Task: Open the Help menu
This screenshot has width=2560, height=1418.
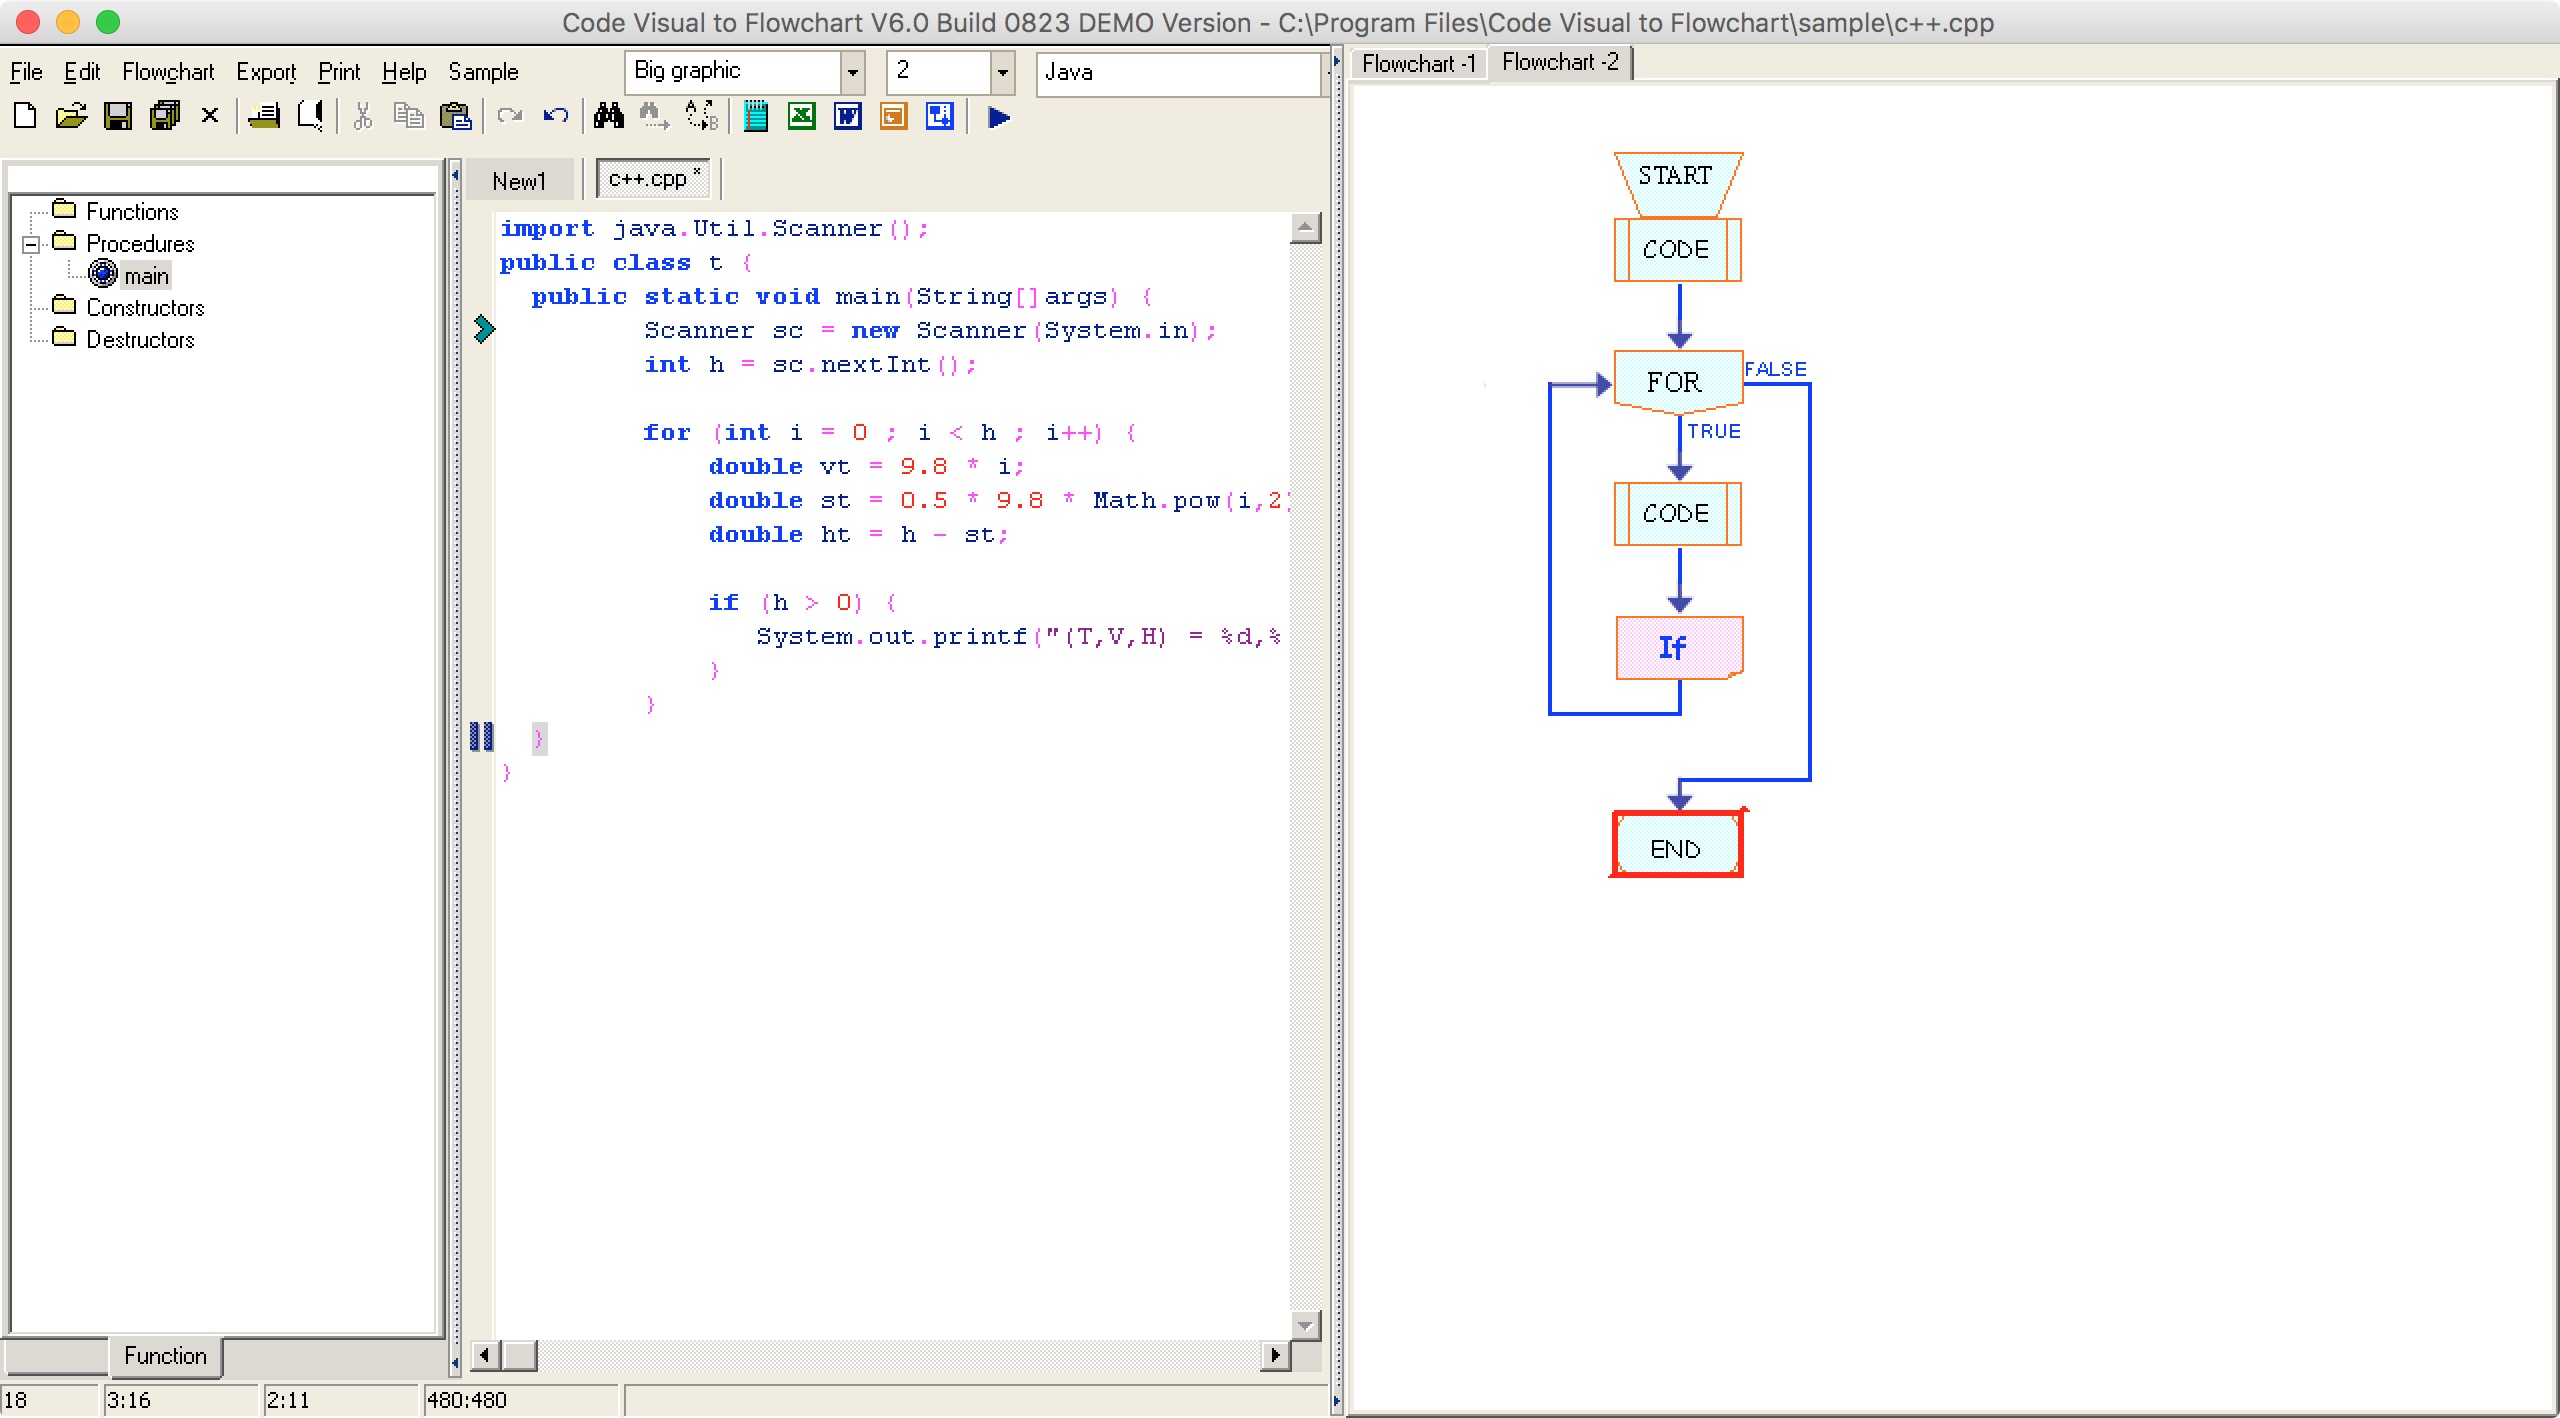Action: (x=404, y=72)
